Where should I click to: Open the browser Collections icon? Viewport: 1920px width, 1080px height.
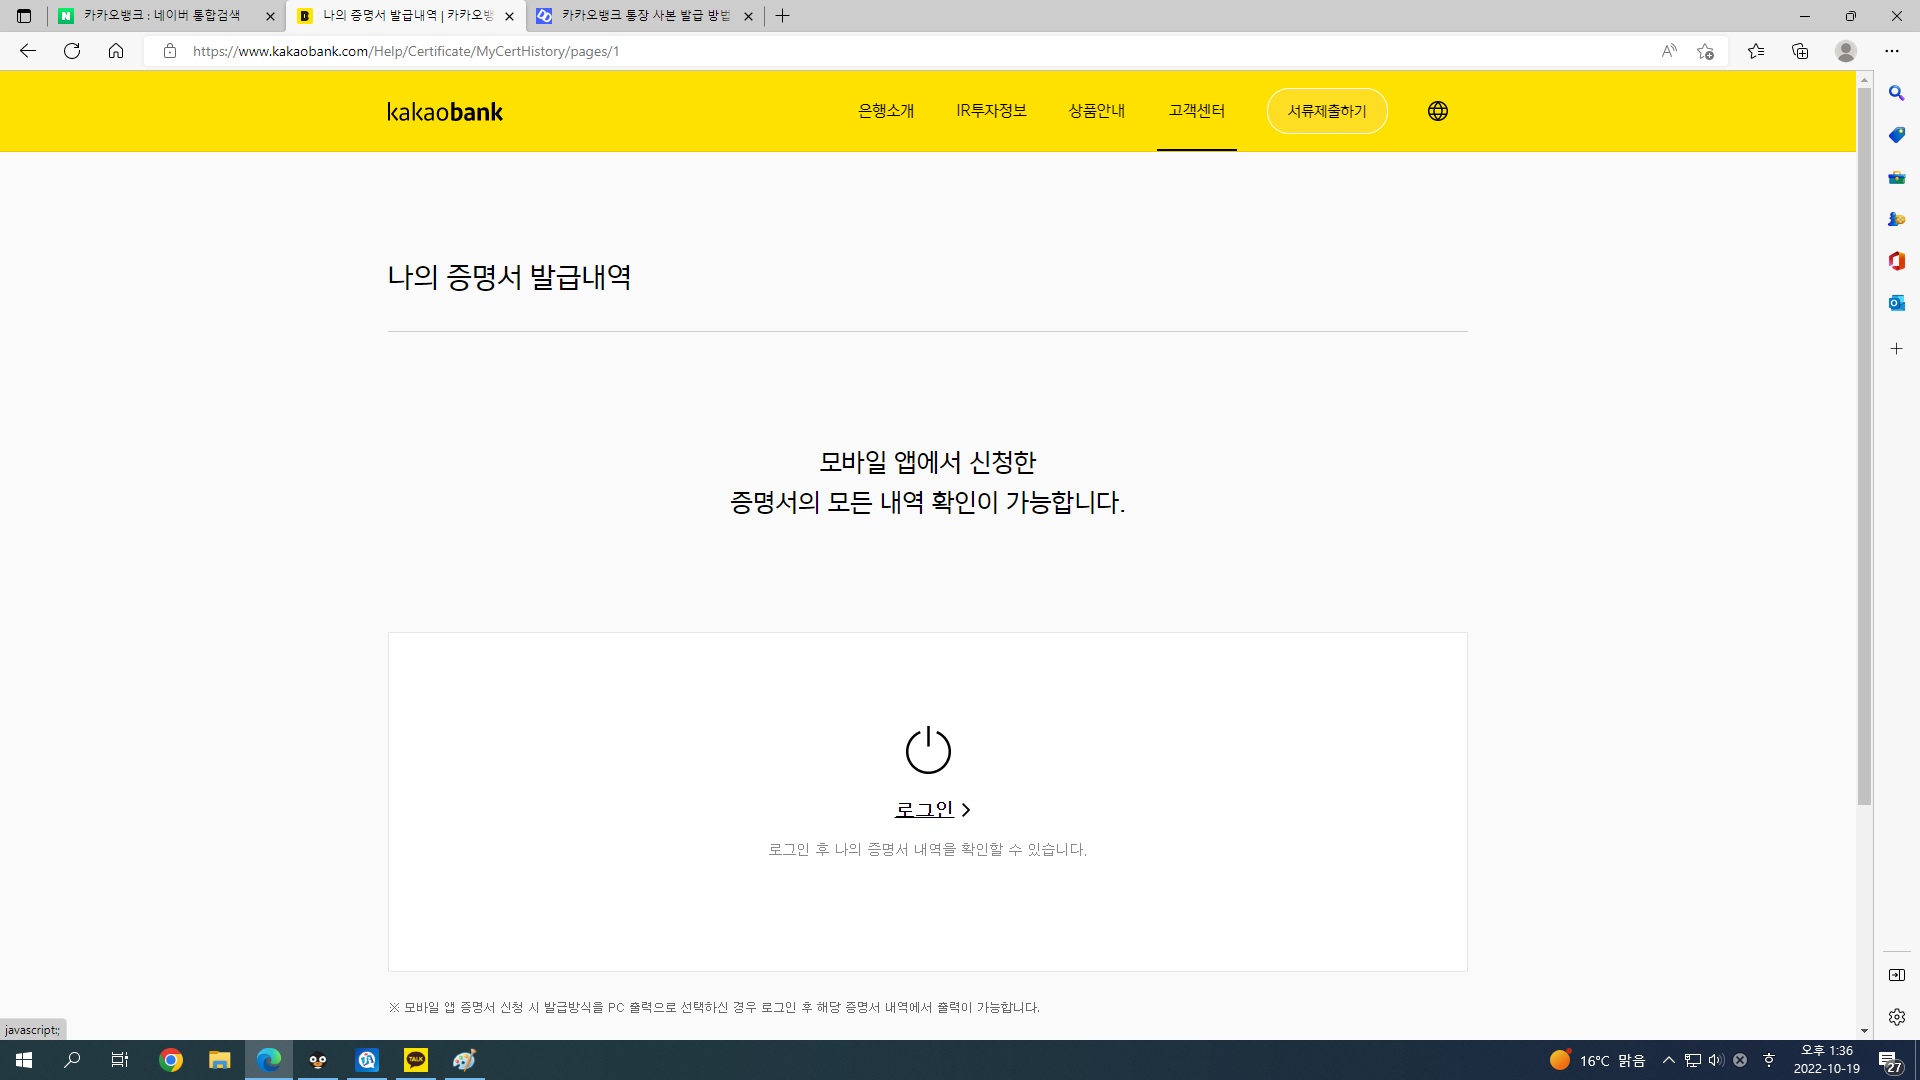1800,51
